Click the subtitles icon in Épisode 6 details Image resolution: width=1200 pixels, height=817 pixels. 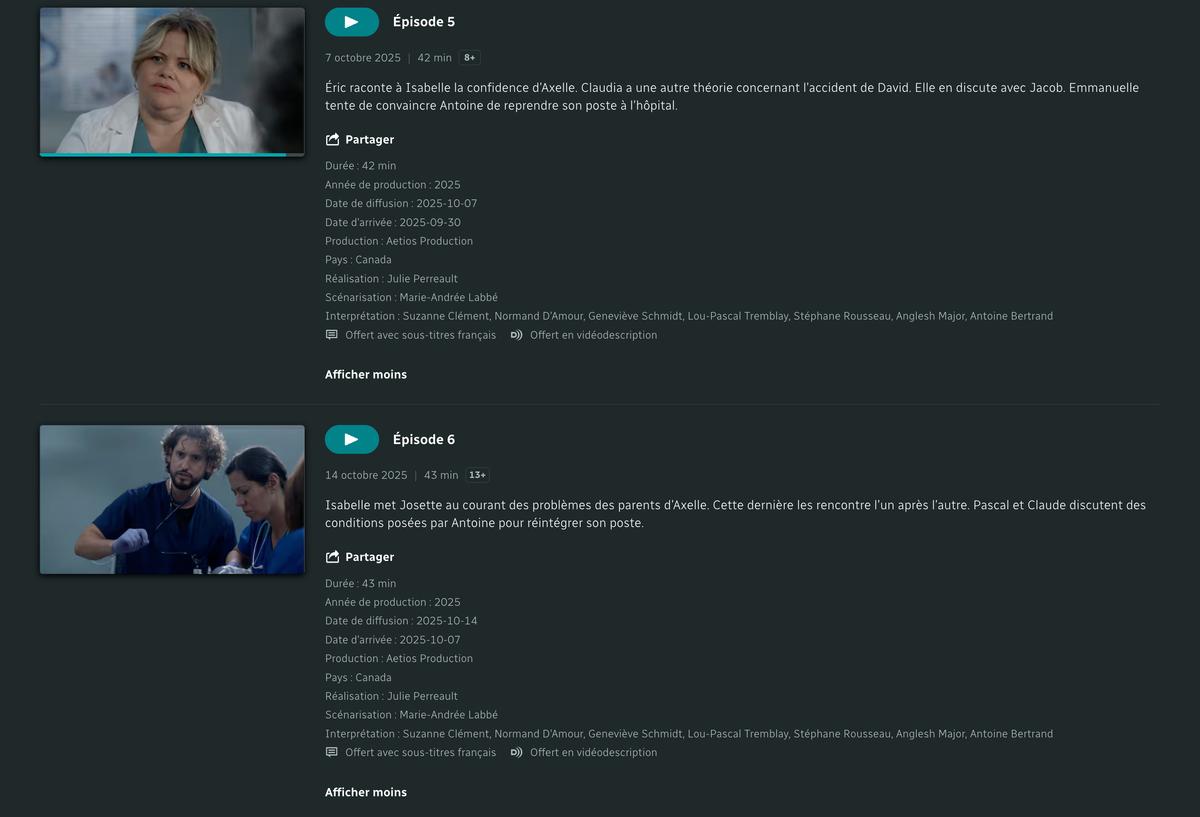pyautogui.click(x=332, y=752)
